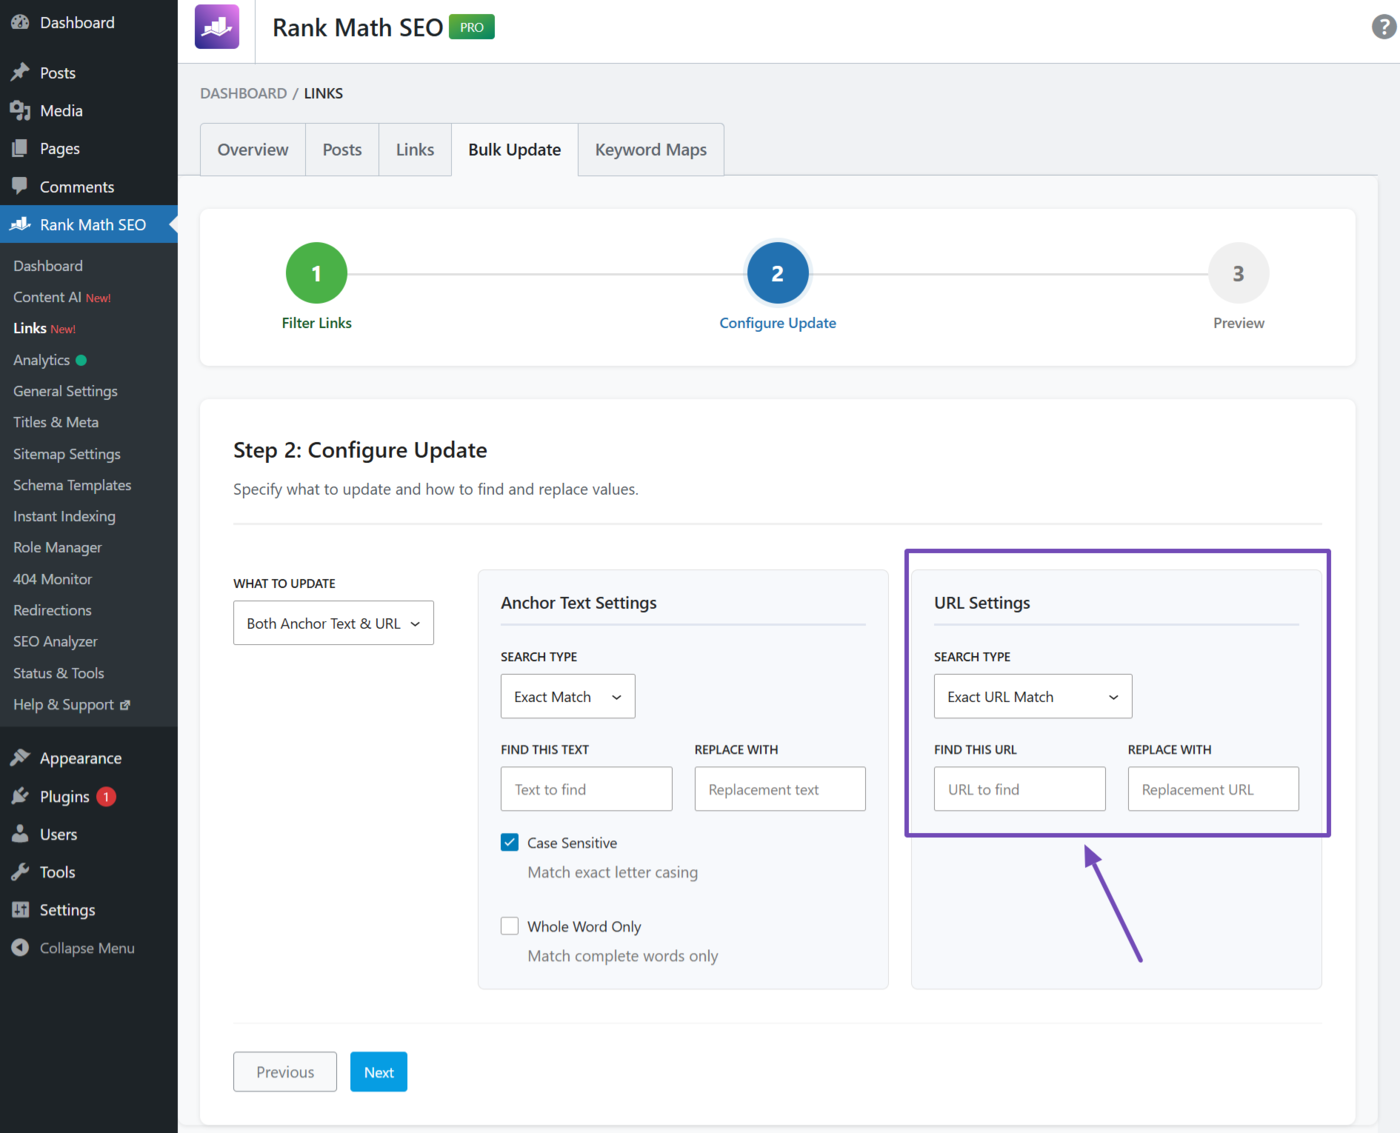Select the Plugins icon showing one update

pos(20,796)
